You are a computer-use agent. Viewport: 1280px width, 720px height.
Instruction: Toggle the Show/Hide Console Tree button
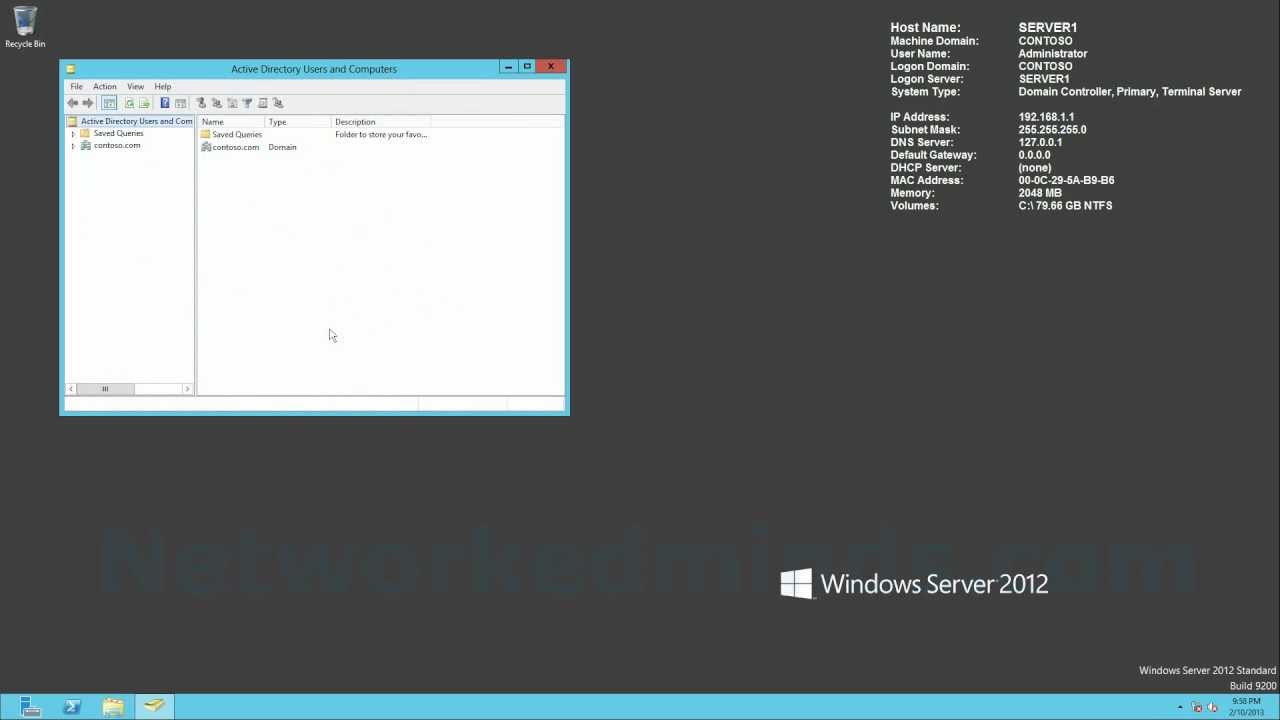109,103
